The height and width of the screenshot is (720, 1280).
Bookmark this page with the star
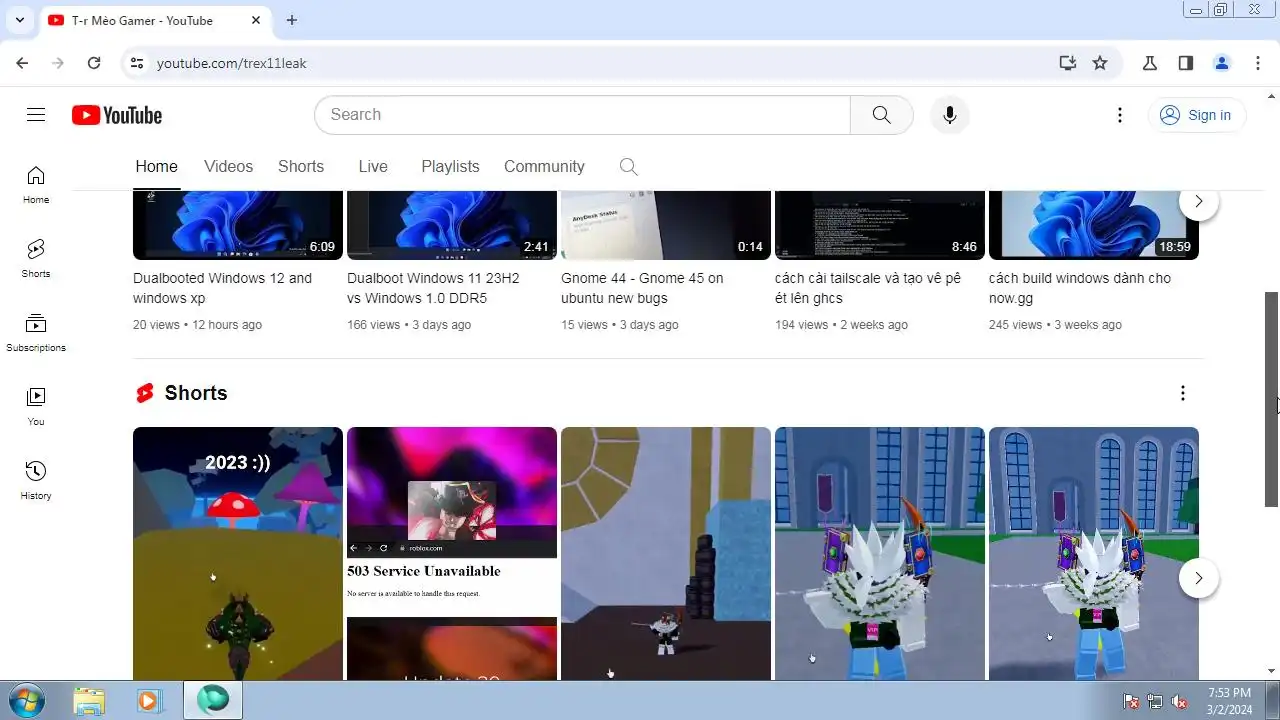coord(1100,63)
